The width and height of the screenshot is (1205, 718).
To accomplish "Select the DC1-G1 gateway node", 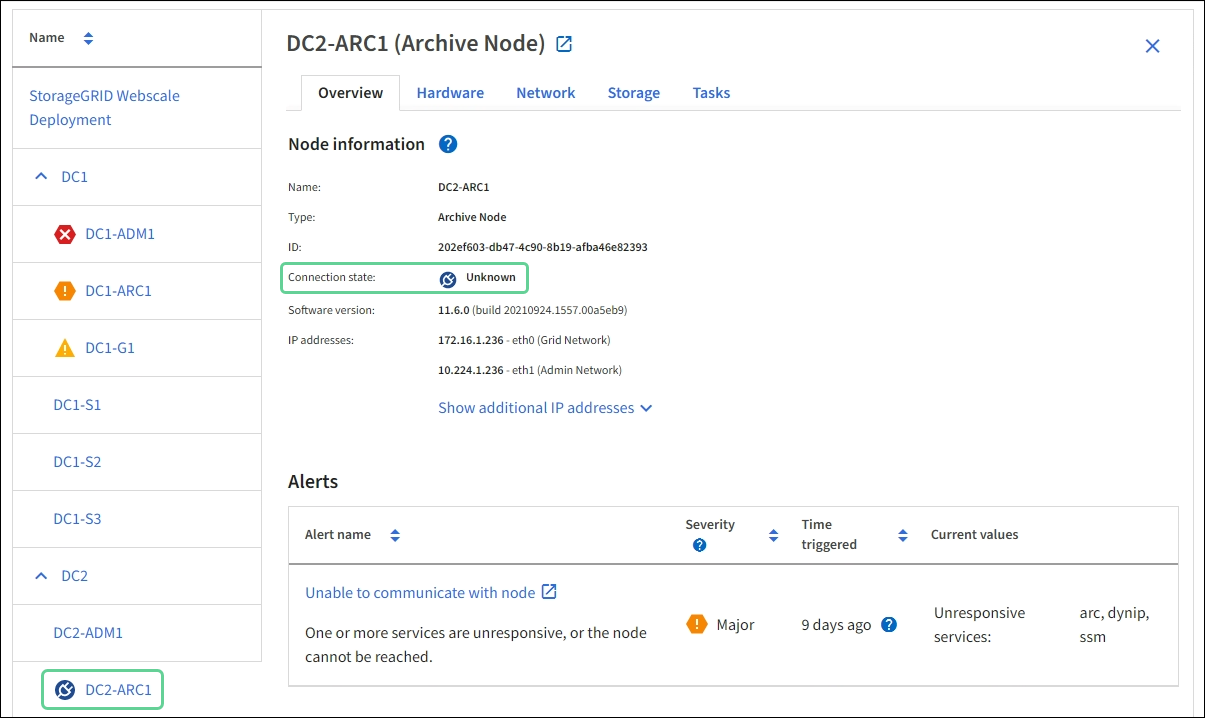I will [x=109, y=348].
